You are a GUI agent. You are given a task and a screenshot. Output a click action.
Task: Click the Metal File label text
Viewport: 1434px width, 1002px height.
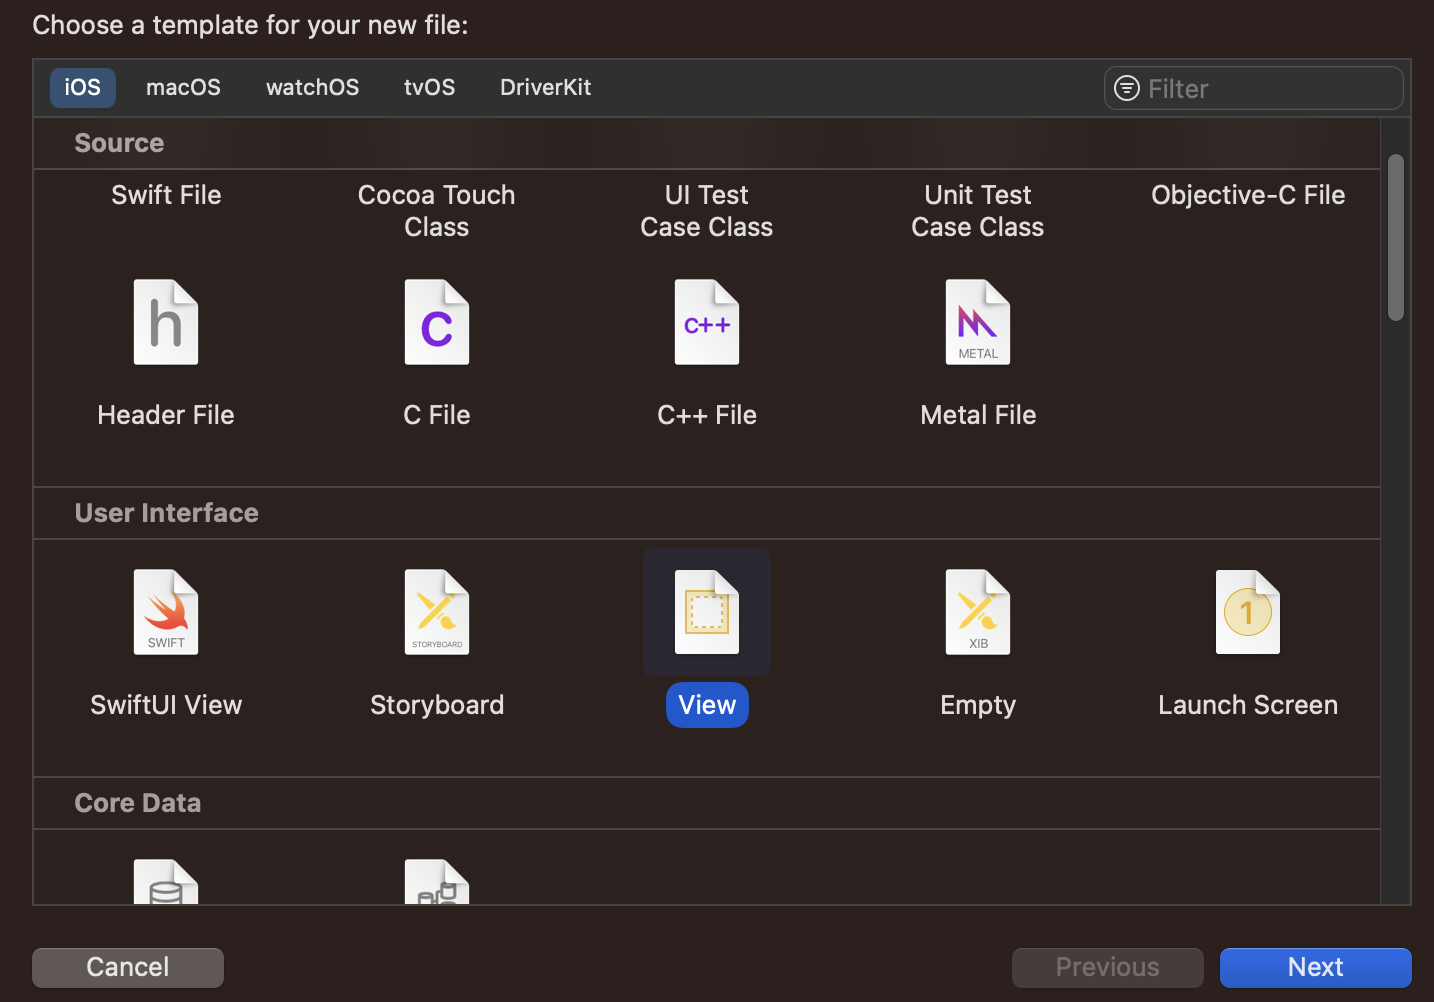pos(978,415)
